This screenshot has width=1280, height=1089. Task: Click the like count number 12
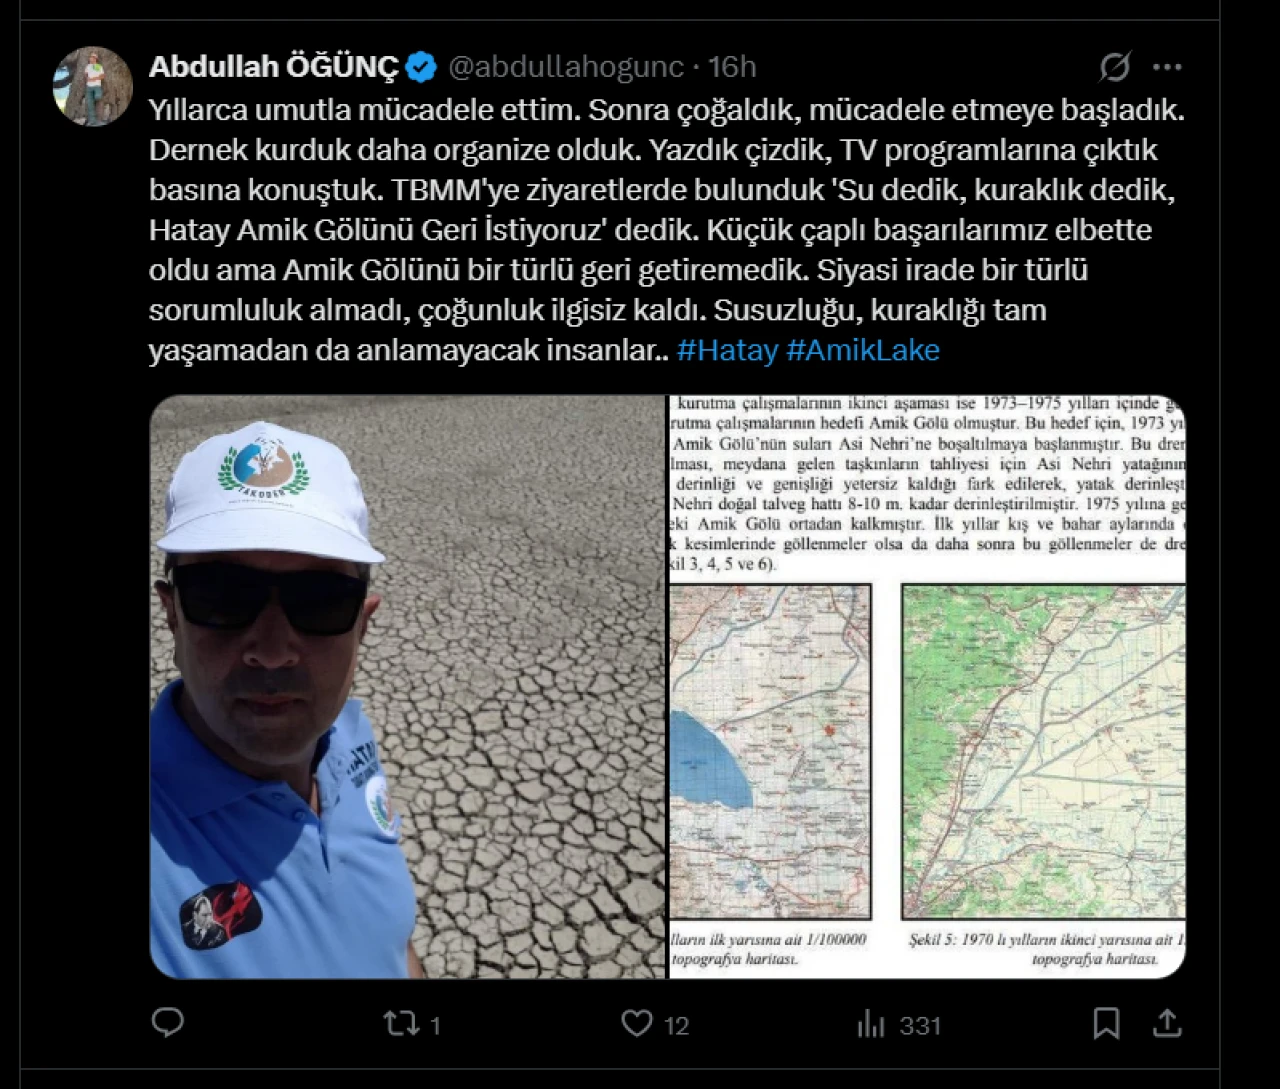[677, 1025]
